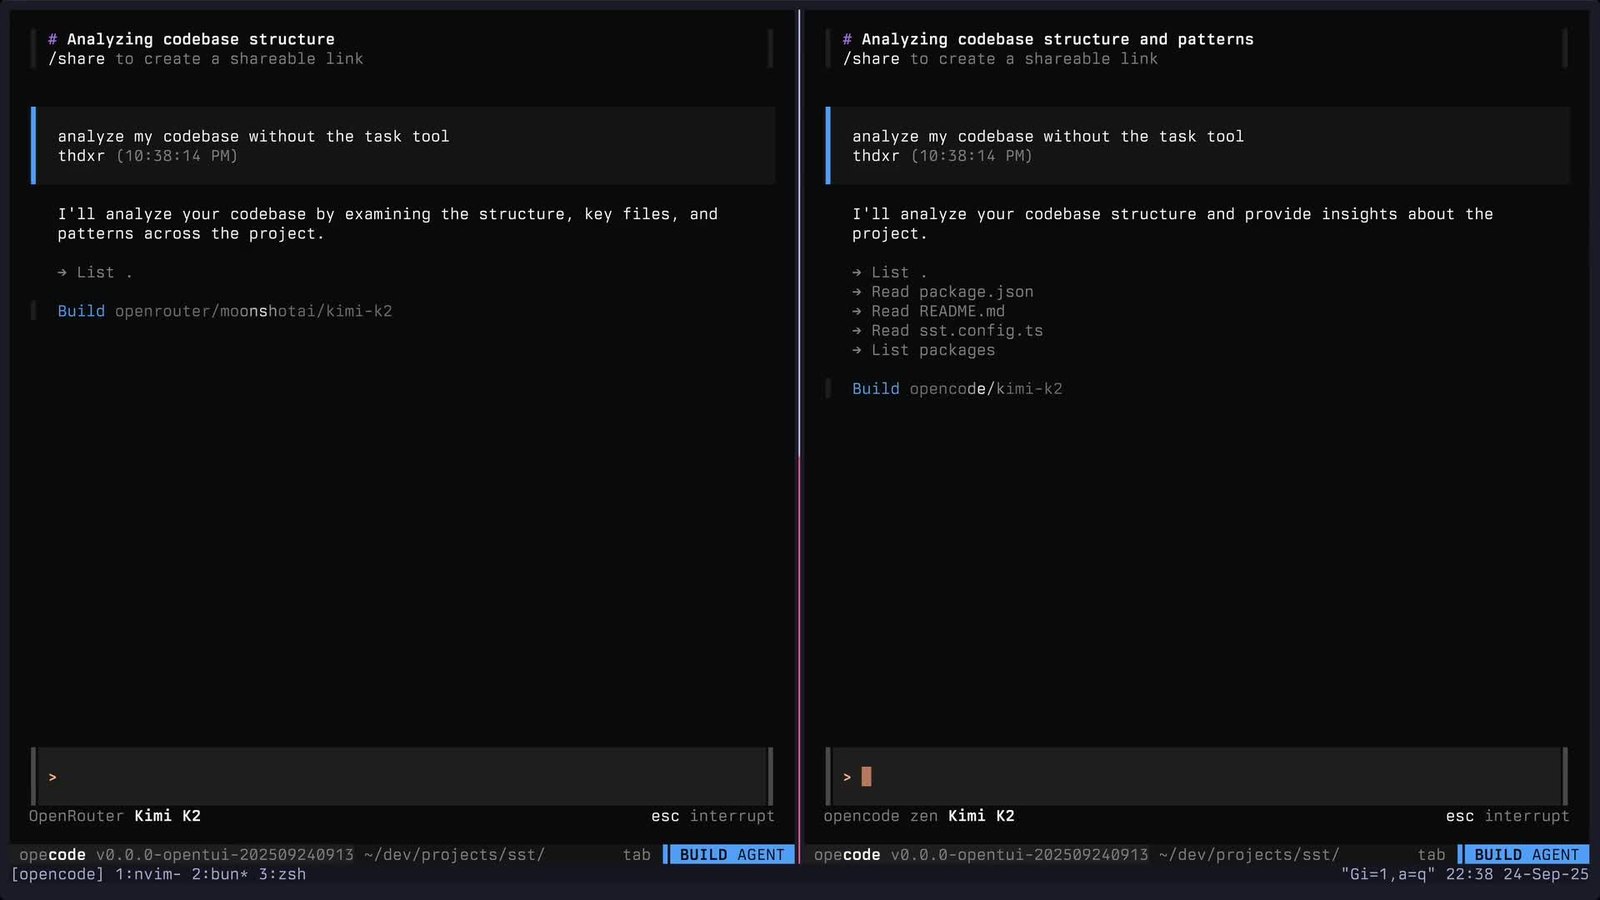Click the left pane assistant reply text

click(x=388, y=223)
